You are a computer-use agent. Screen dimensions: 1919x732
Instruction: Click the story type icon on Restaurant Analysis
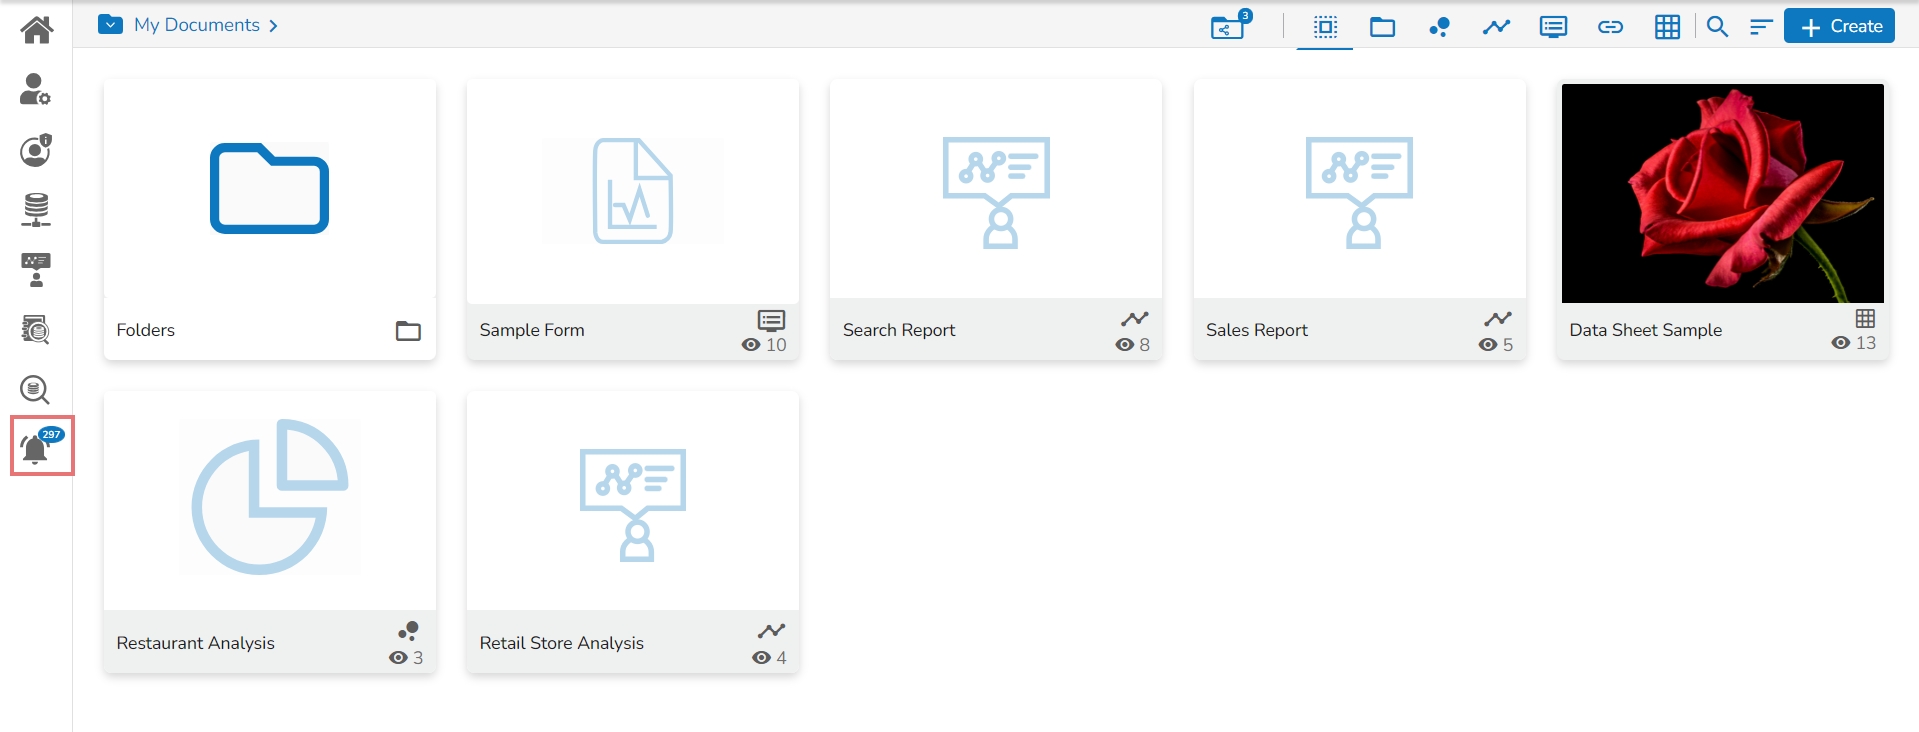pos(408,631)
